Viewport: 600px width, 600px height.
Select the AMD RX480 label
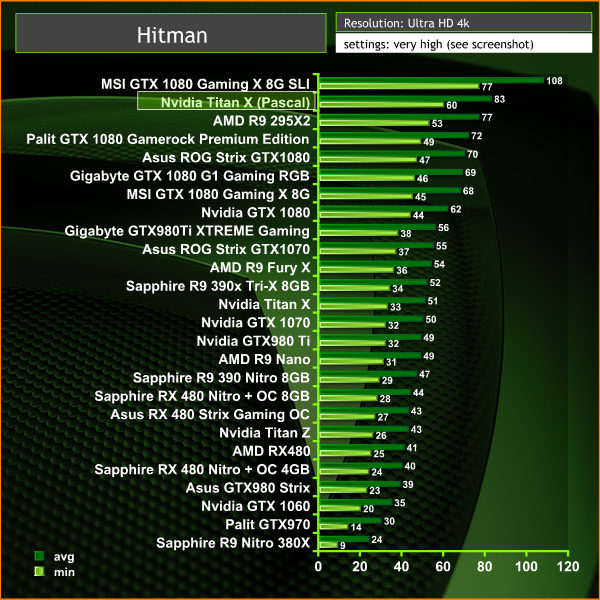[271, 451]
